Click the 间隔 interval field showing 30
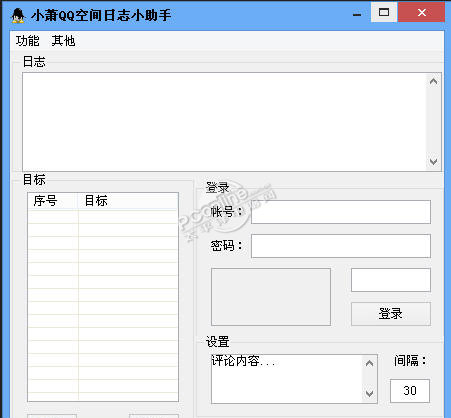Viewport: 451px width, 418px height. pos(410,391)
